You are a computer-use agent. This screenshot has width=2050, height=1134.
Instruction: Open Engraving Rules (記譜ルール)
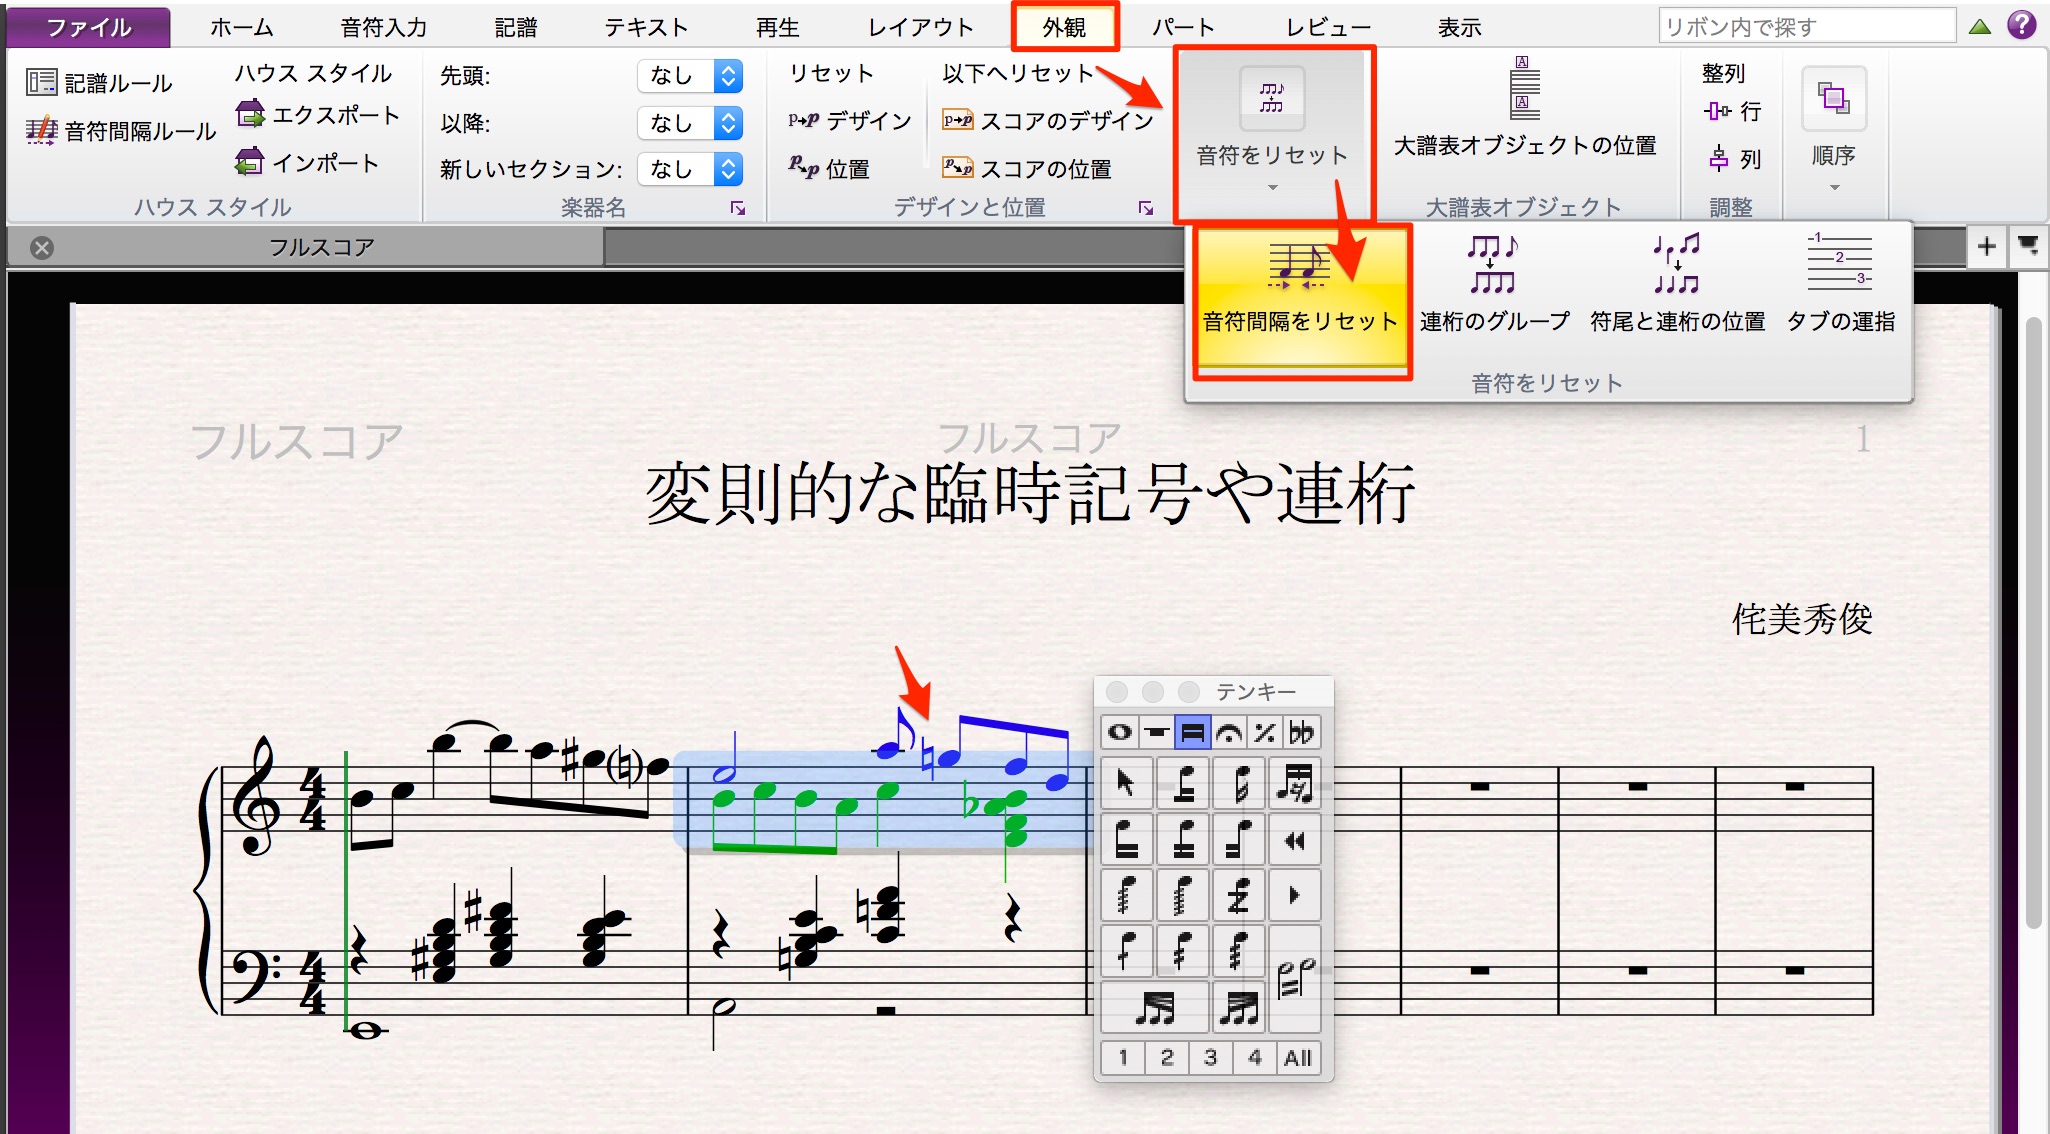pyautogui.click(x=99, y=83)
